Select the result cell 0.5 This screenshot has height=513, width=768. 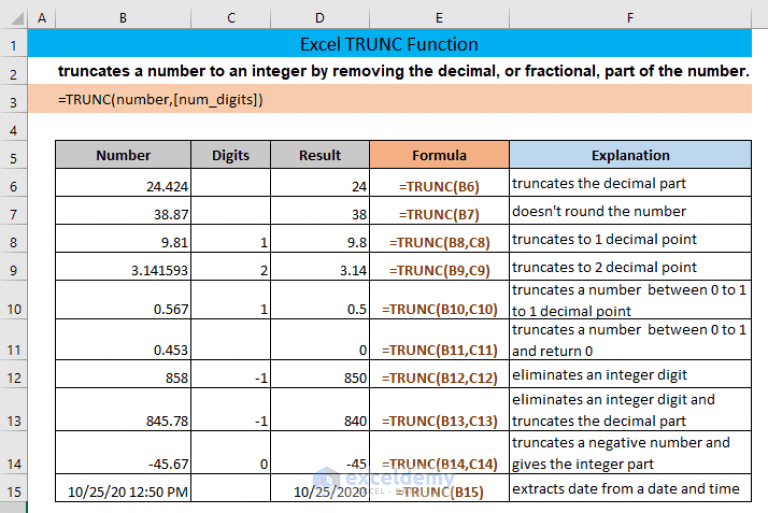(x=320, y=300)
